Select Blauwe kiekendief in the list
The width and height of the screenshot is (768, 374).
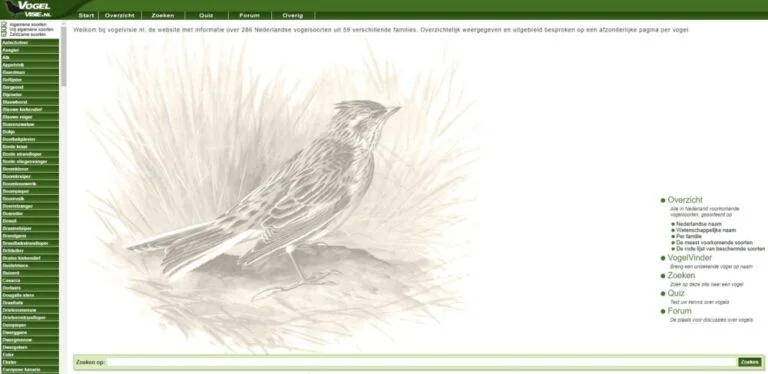click(x=29, y=109)
